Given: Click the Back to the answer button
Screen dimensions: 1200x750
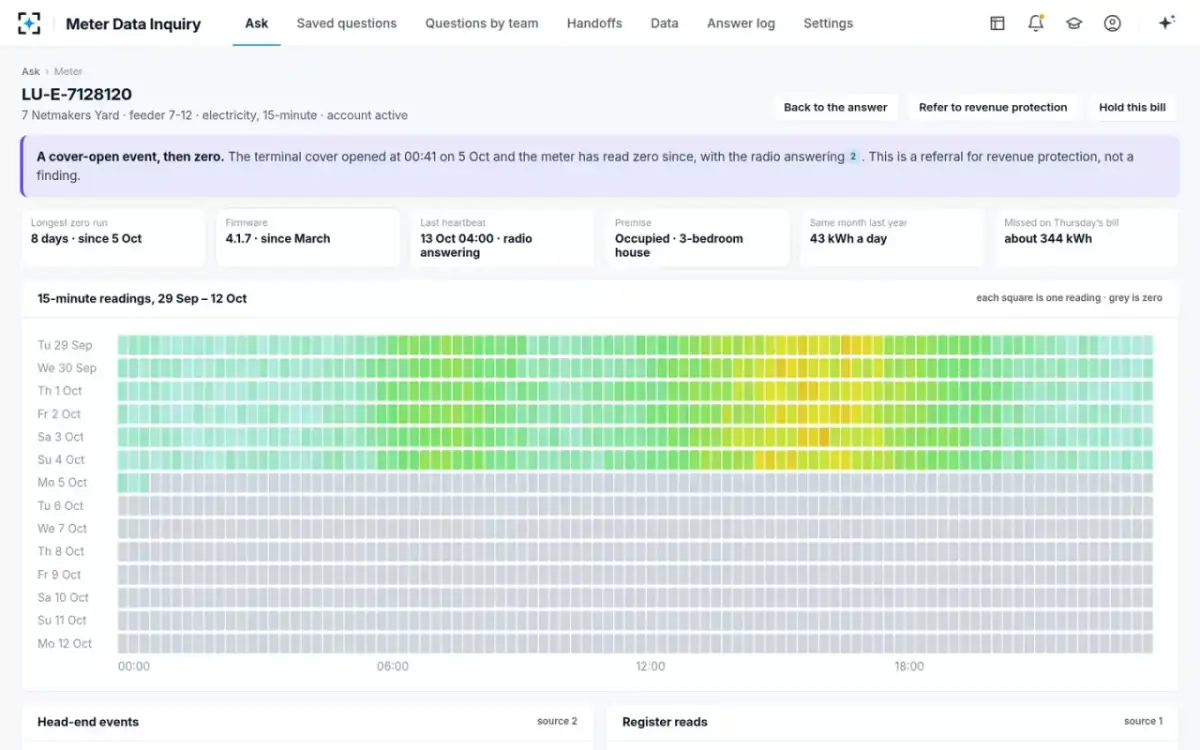Looking at the screenshot, I should pos(835,107).
